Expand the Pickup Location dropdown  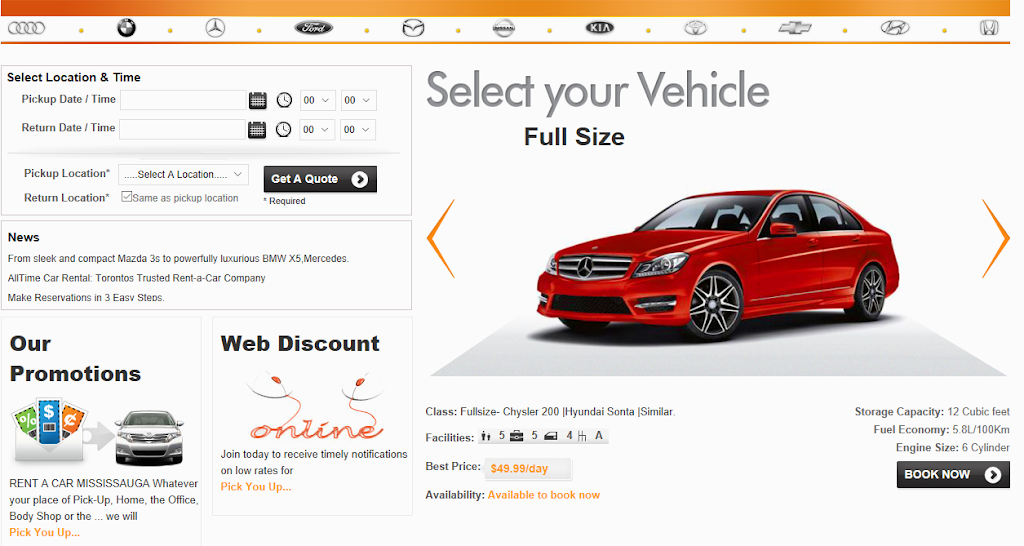click(x=183, y=175)
